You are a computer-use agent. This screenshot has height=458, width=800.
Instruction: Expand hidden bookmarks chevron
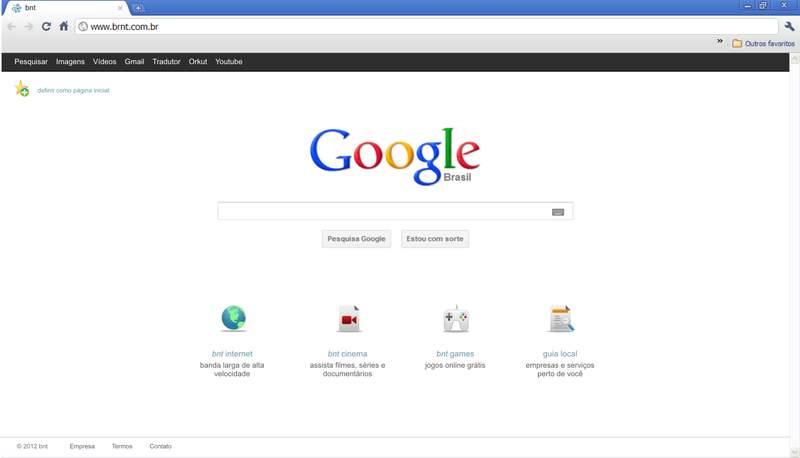720,41
